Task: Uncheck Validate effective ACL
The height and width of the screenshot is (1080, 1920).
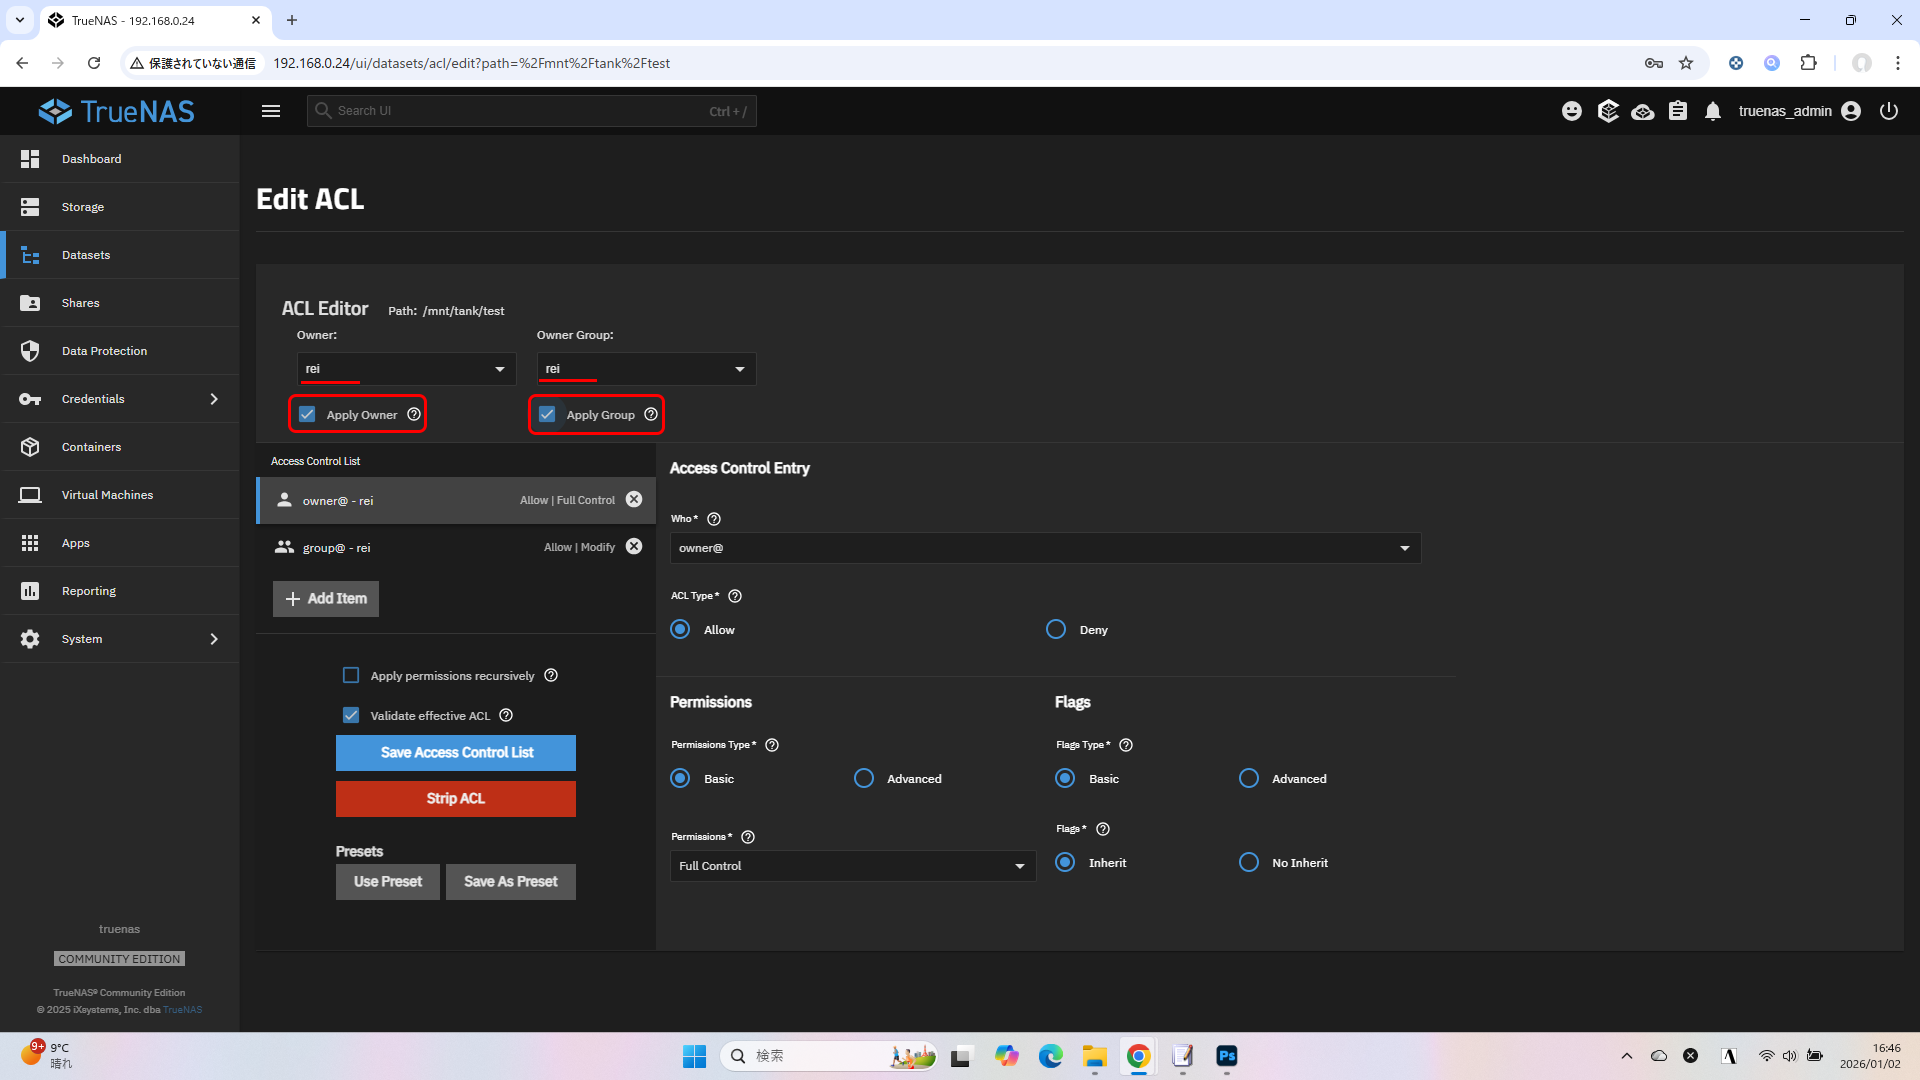Action: (351, 715)
